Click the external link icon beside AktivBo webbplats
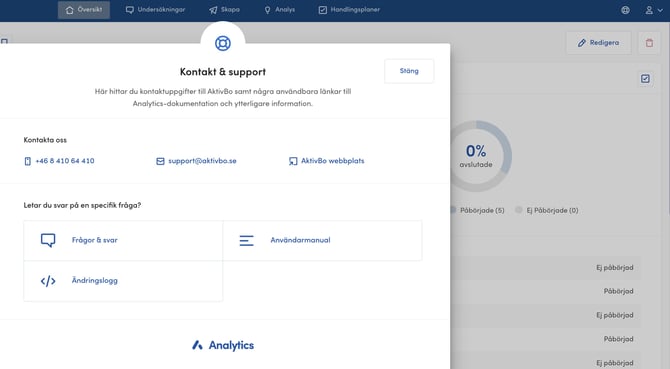This screenshot has height=369, width=670. pos(293,161)
